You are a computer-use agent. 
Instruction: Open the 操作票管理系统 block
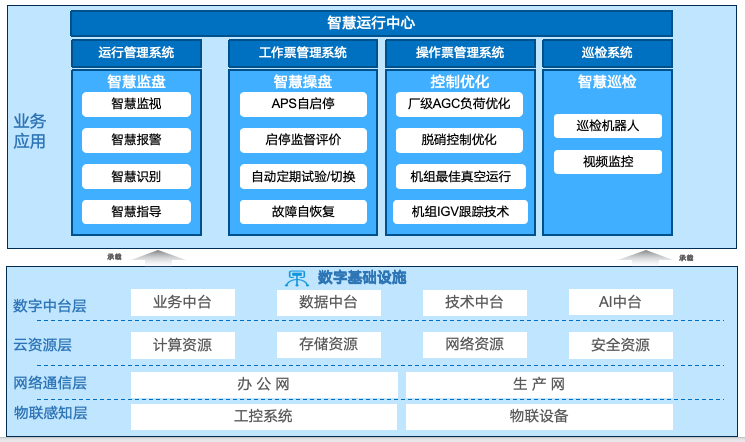[x=460, y=53]
